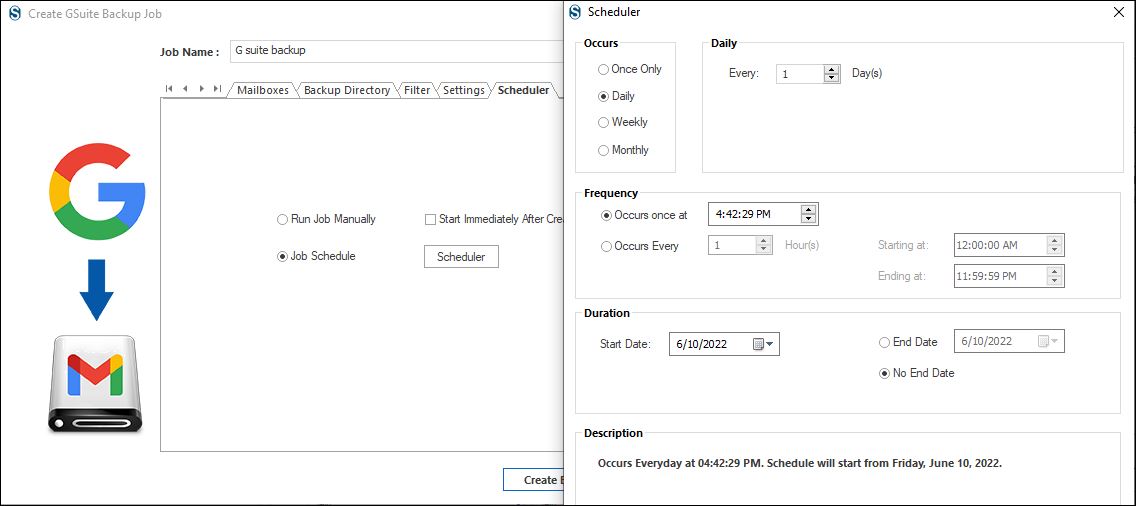This screenshot has height=506, width=1136.
Task: Click Ending at time field
Action: click(x=1001, y=276)
